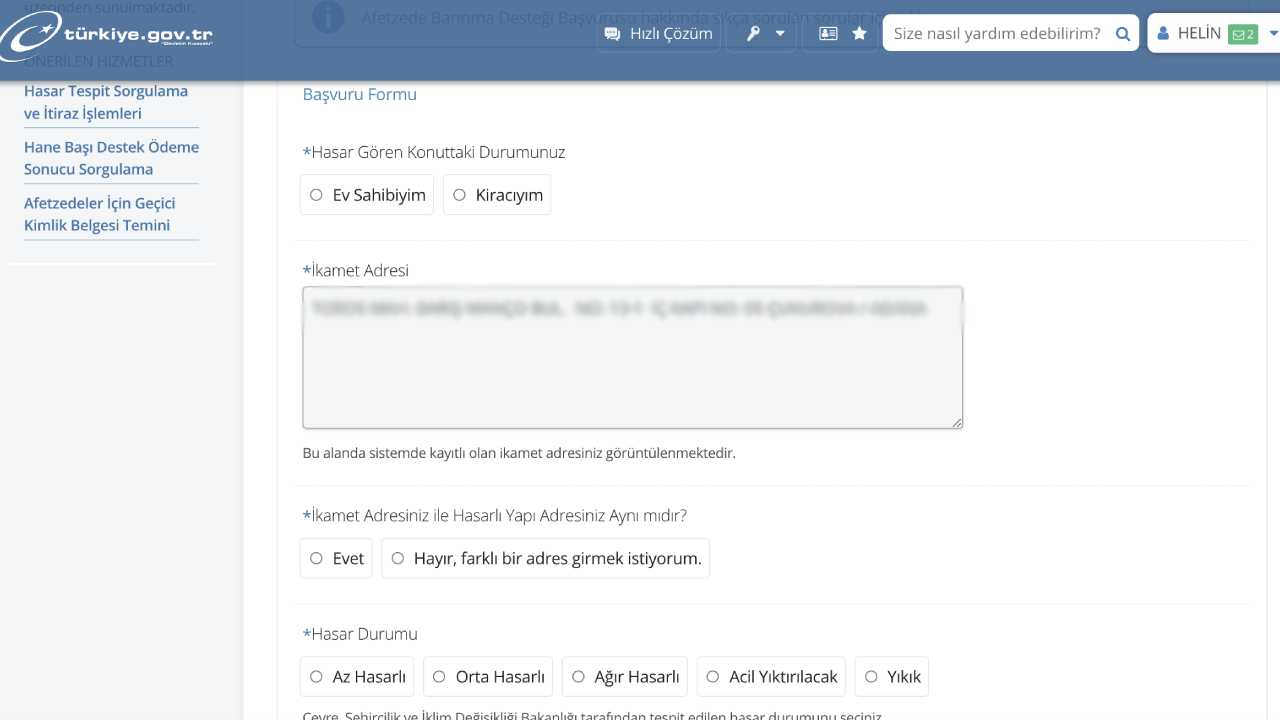Screen dimensions: 1280x720
Task: Open Hane Başı Destek Ödeme Sonucu Sorgulama
Action: (111, 158)
